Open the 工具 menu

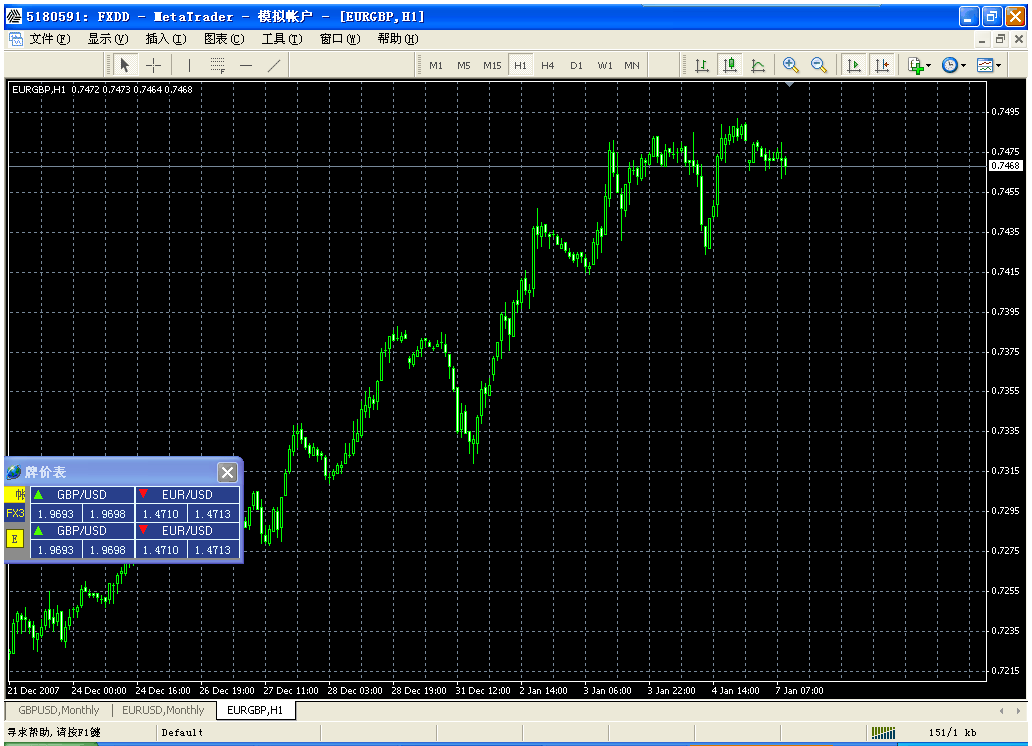pyautogui.click(x=284, y=39)
